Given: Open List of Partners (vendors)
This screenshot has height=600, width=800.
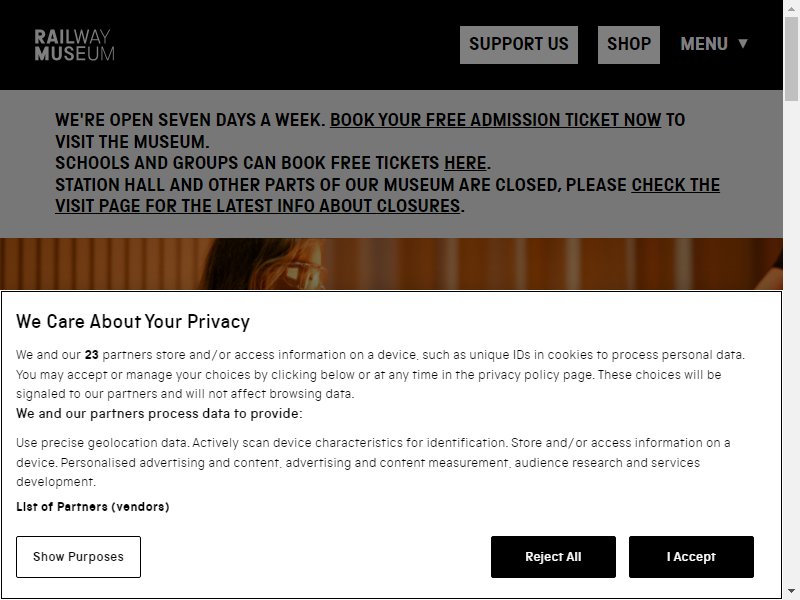Looking at the screenshot, I should pos(92,507).
